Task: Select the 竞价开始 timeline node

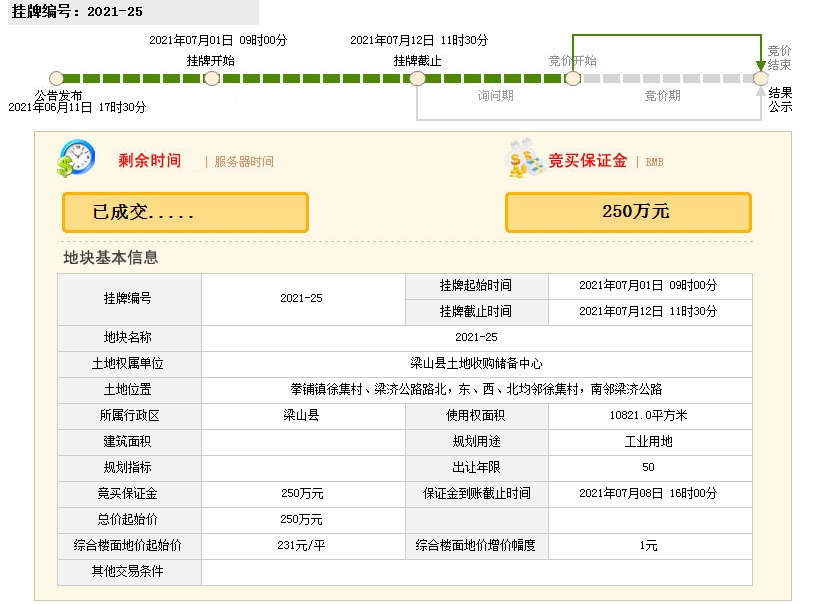Action: pos(573,79)
